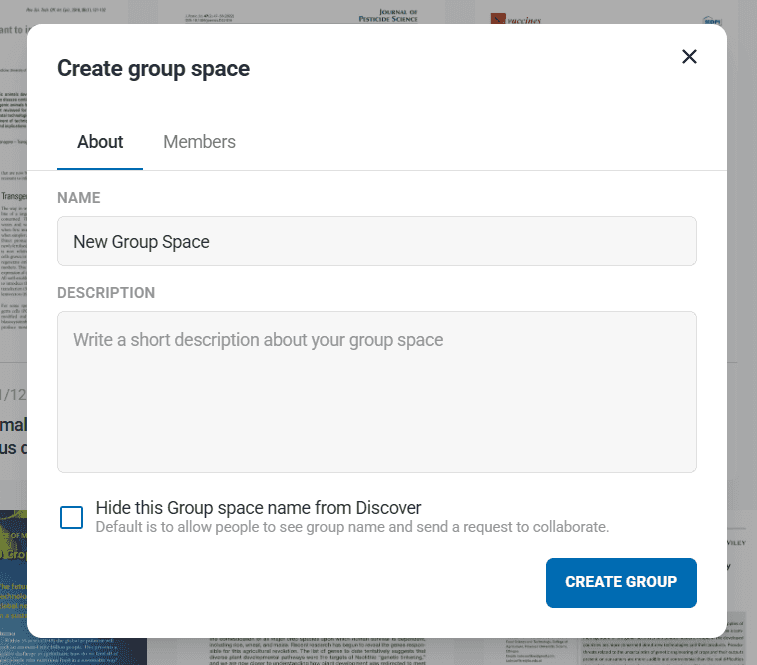Click the MDPI logo in top-right background
757x665 pixels.
[712, 18]
